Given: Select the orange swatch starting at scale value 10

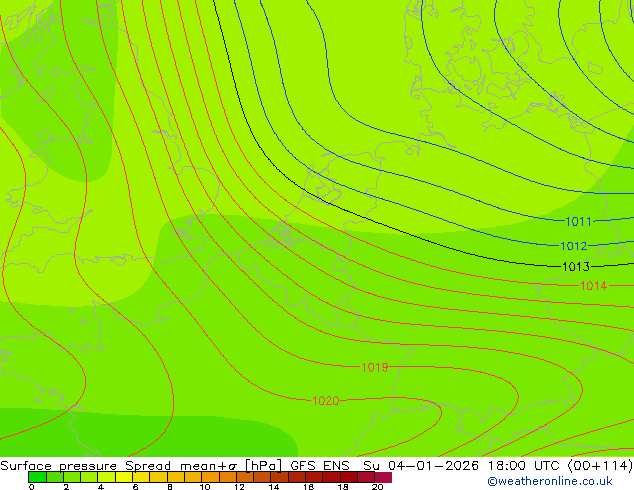Looking at the screenshot, I should pyautogui.click(x=210, y=477).
